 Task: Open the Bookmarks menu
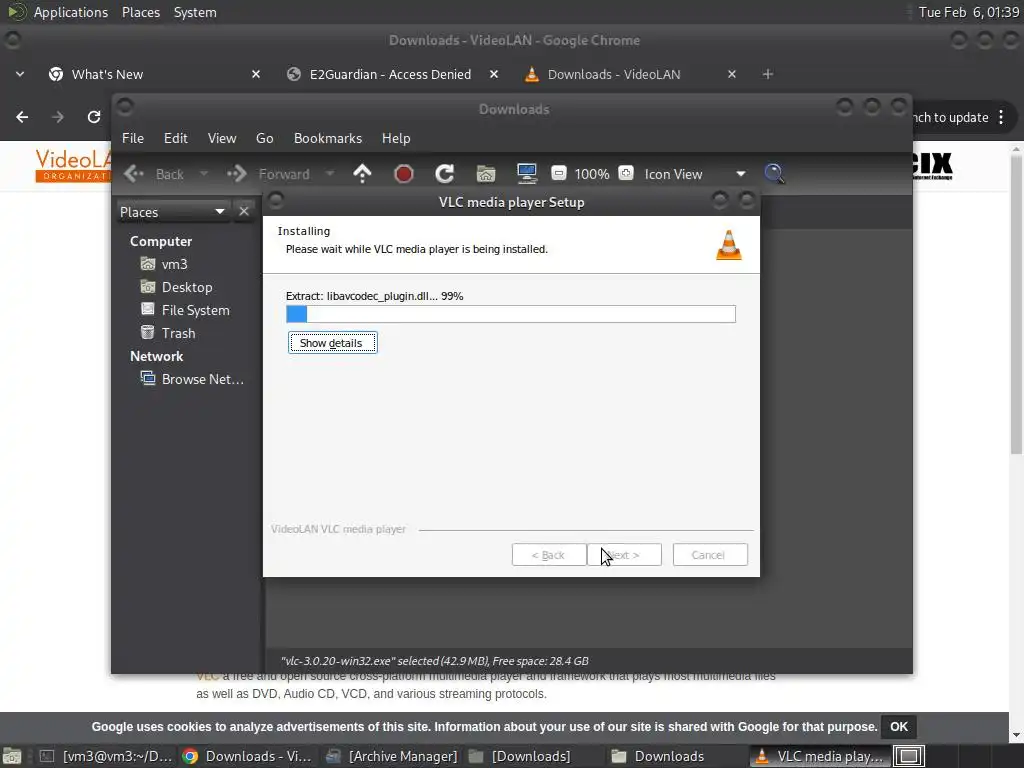click(x=328, y=138)
